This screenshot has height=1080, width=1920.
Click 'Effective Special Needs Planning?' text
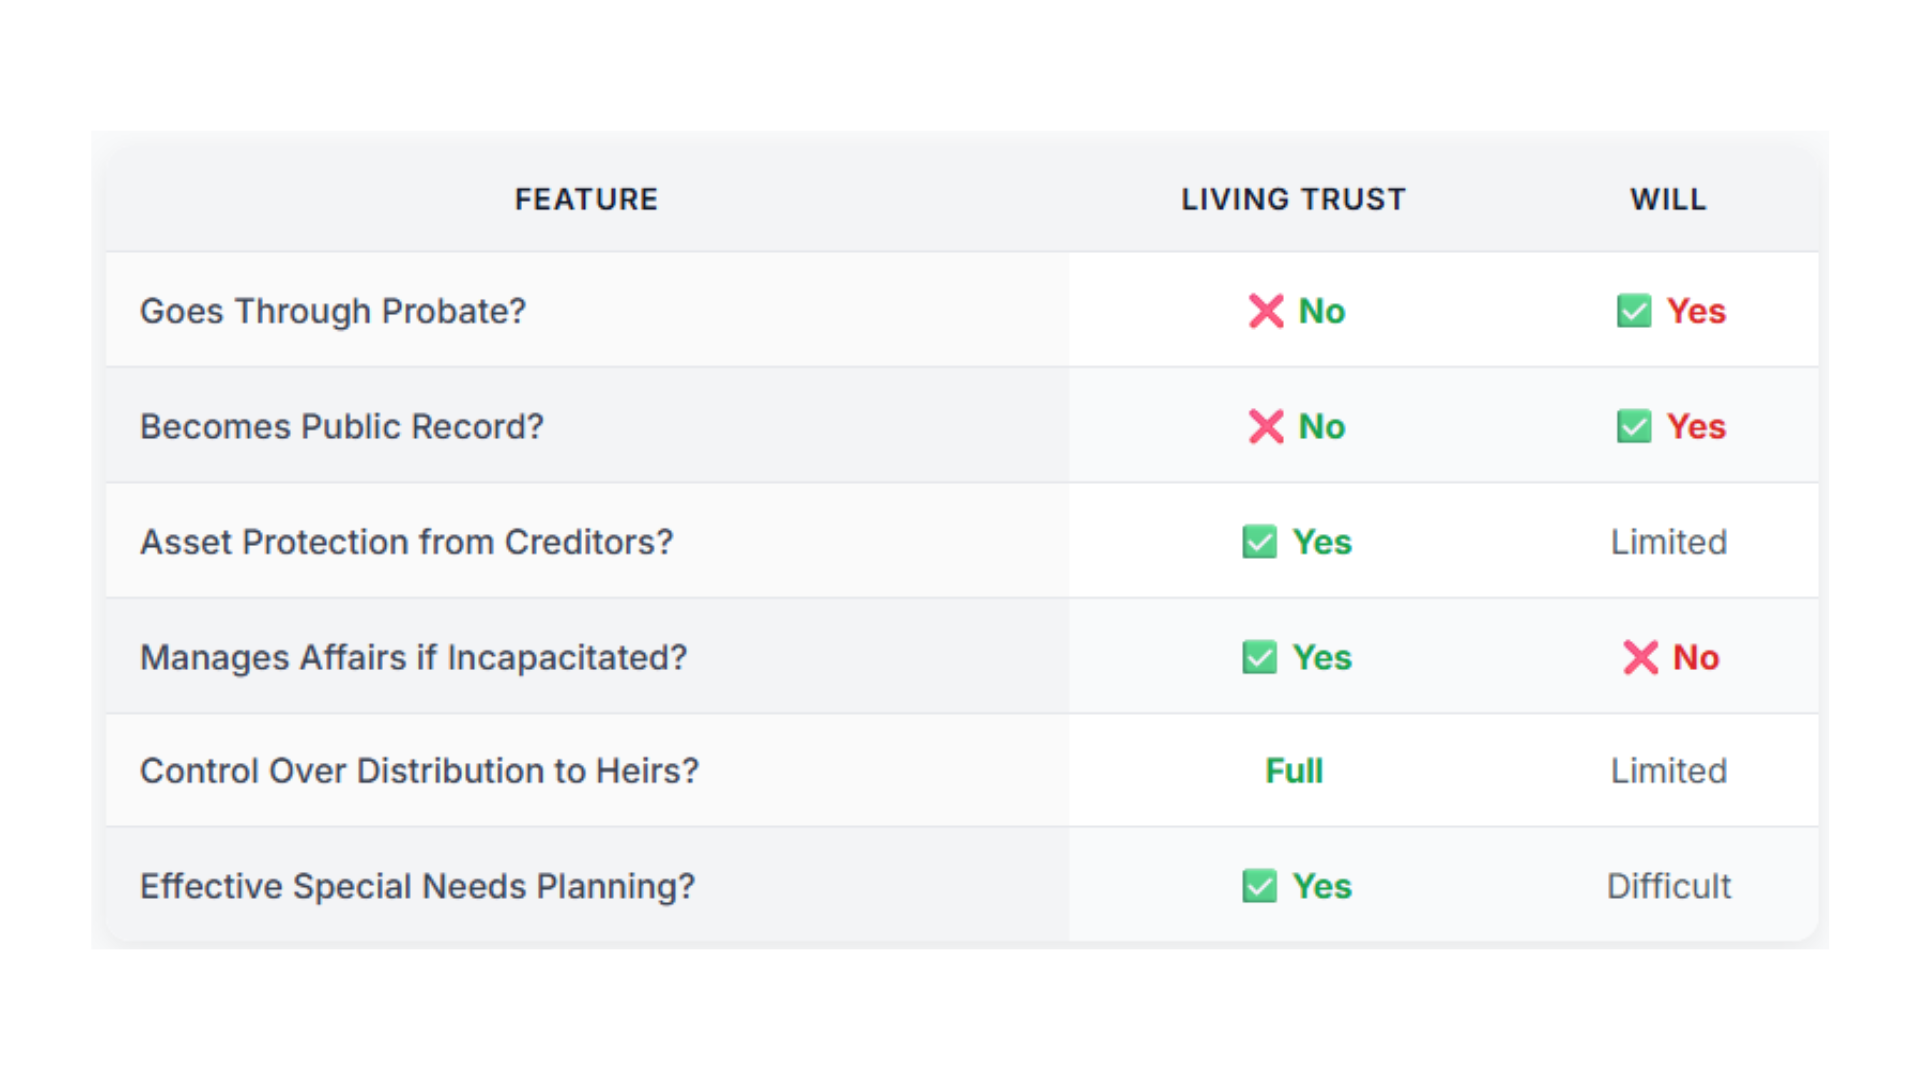point(418,886)
